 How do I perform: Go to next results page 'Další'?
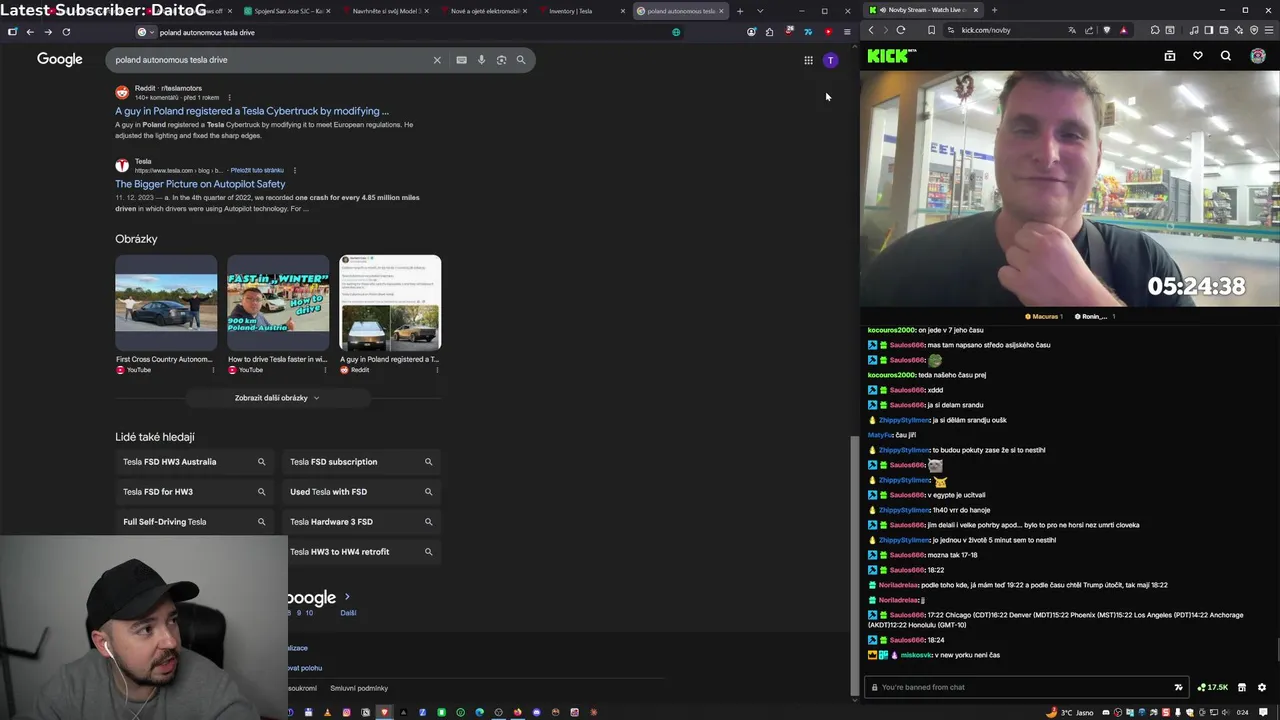coord(348,612)
